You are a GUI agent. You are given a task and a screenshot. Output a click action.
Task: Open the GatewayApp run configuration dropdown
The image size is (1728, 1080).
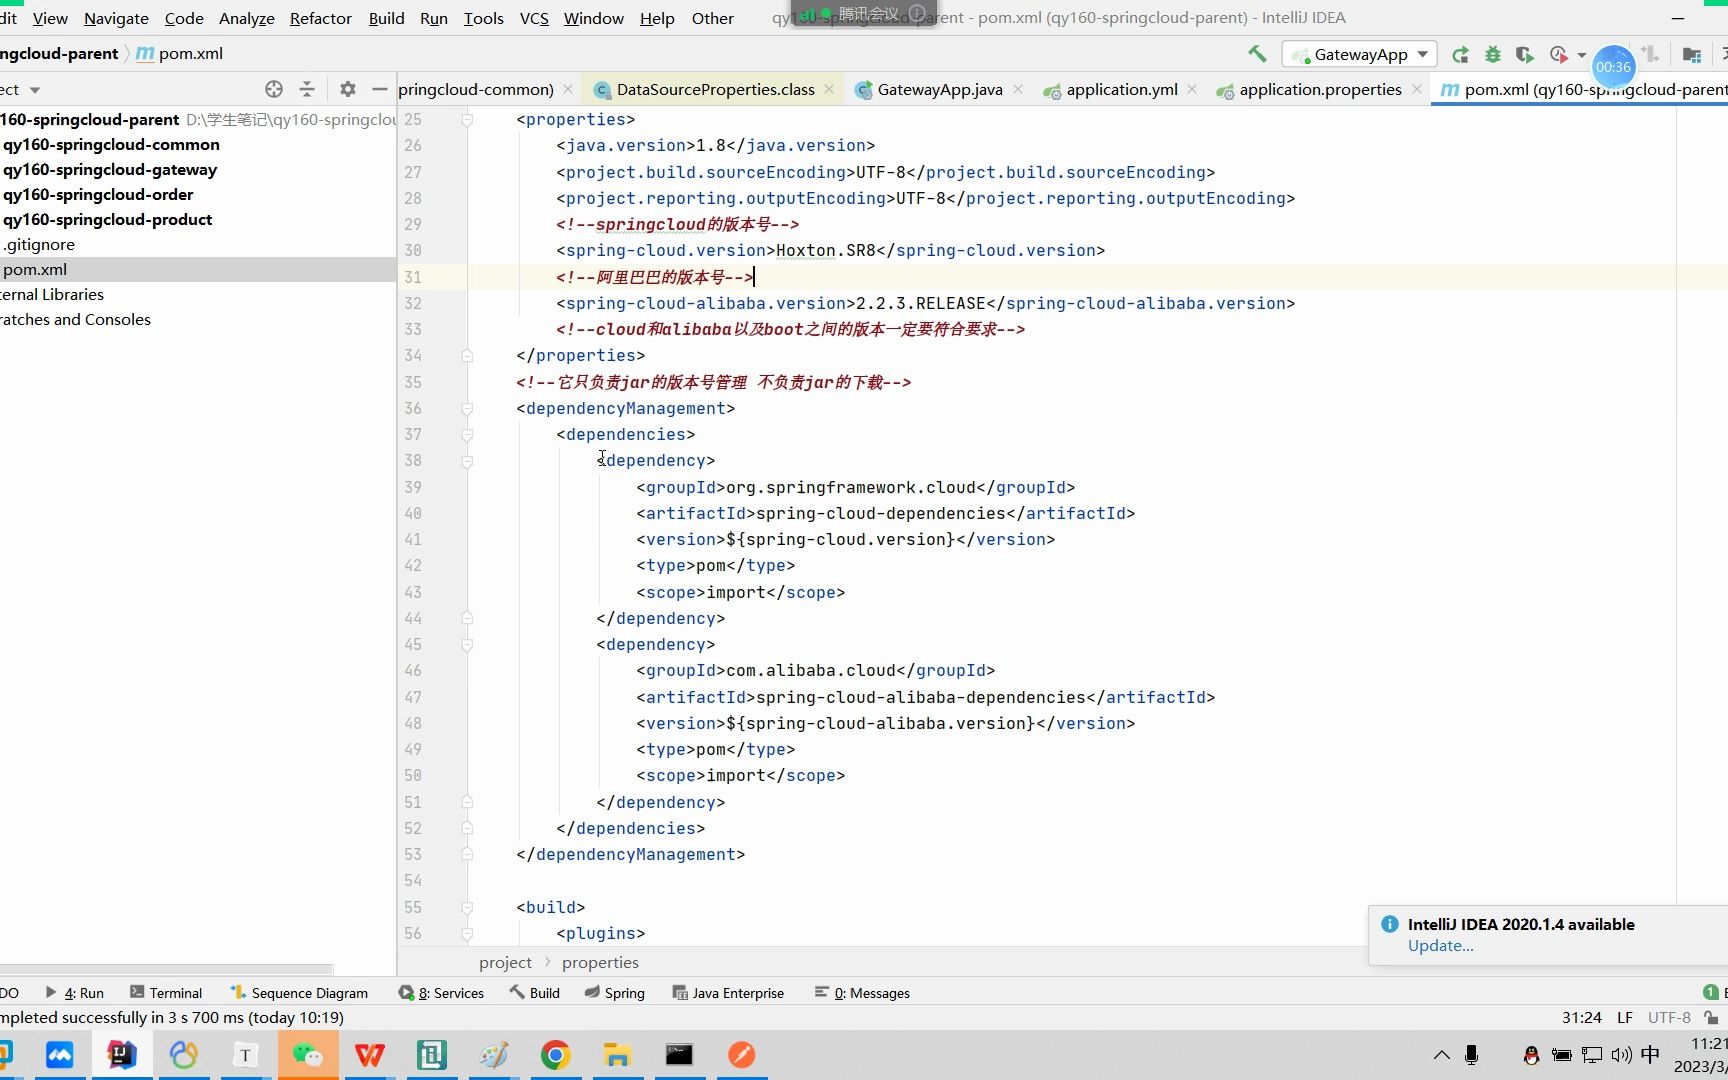coord(1361,54)
